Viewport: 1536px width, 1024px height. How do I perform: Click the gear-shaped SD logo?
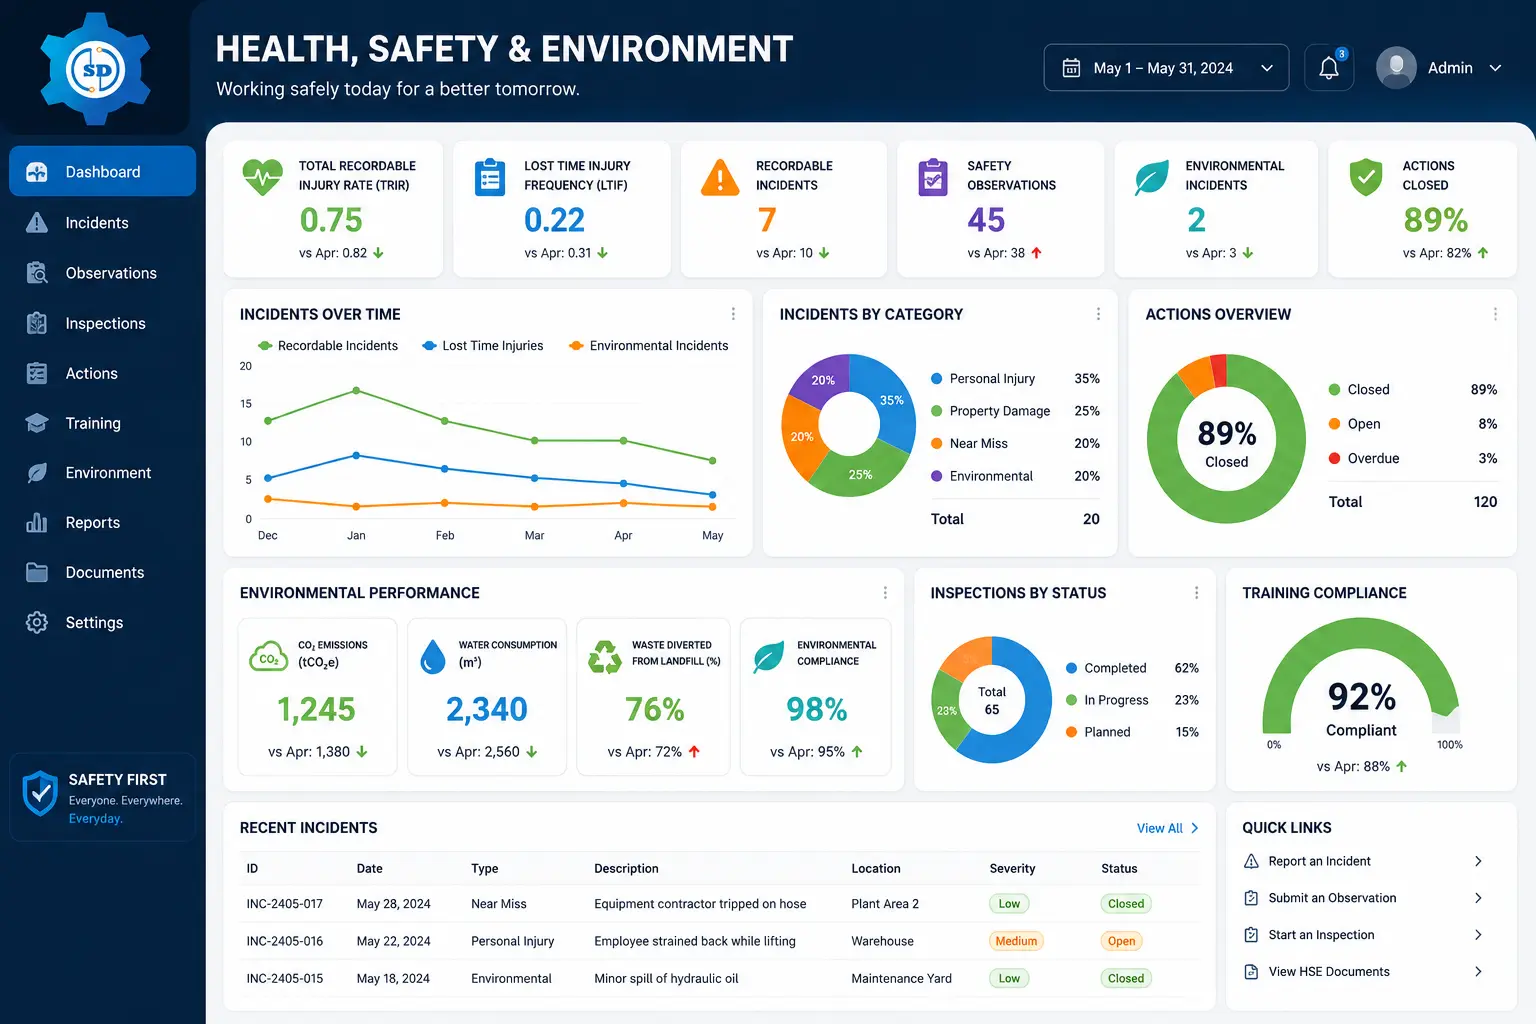point(96,69)
